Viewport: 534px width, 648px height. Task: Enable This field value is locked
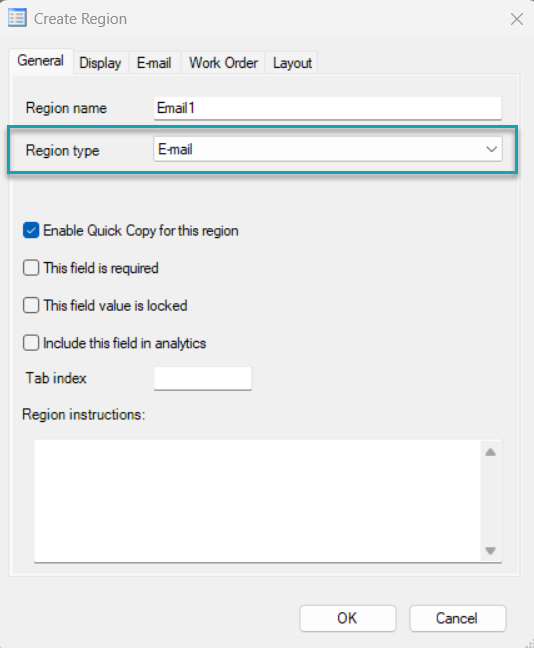click(x=31, y=305)
